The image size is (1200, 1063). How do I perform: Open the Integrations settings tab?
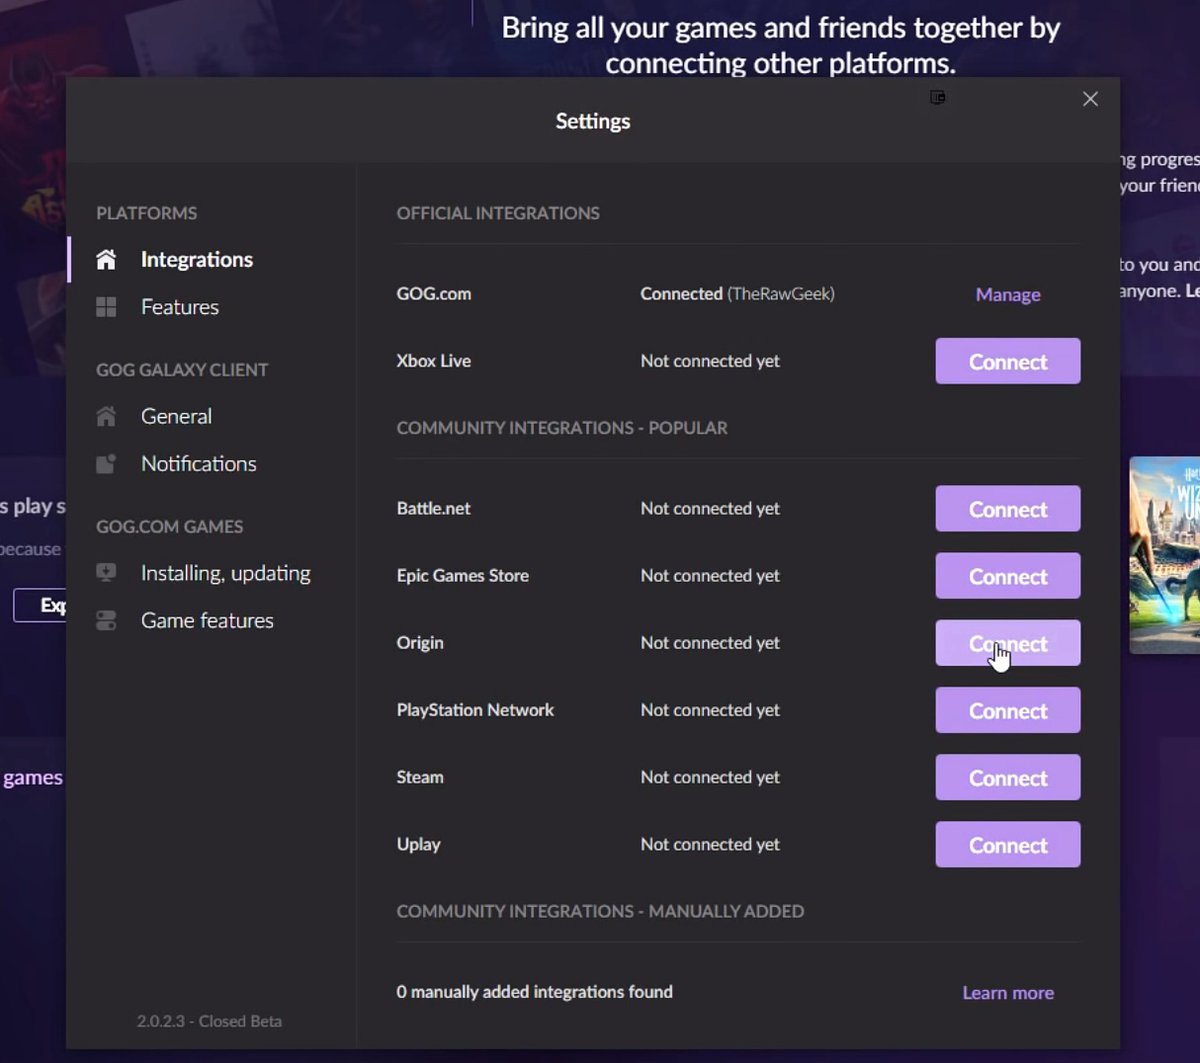tap(196, 260)
